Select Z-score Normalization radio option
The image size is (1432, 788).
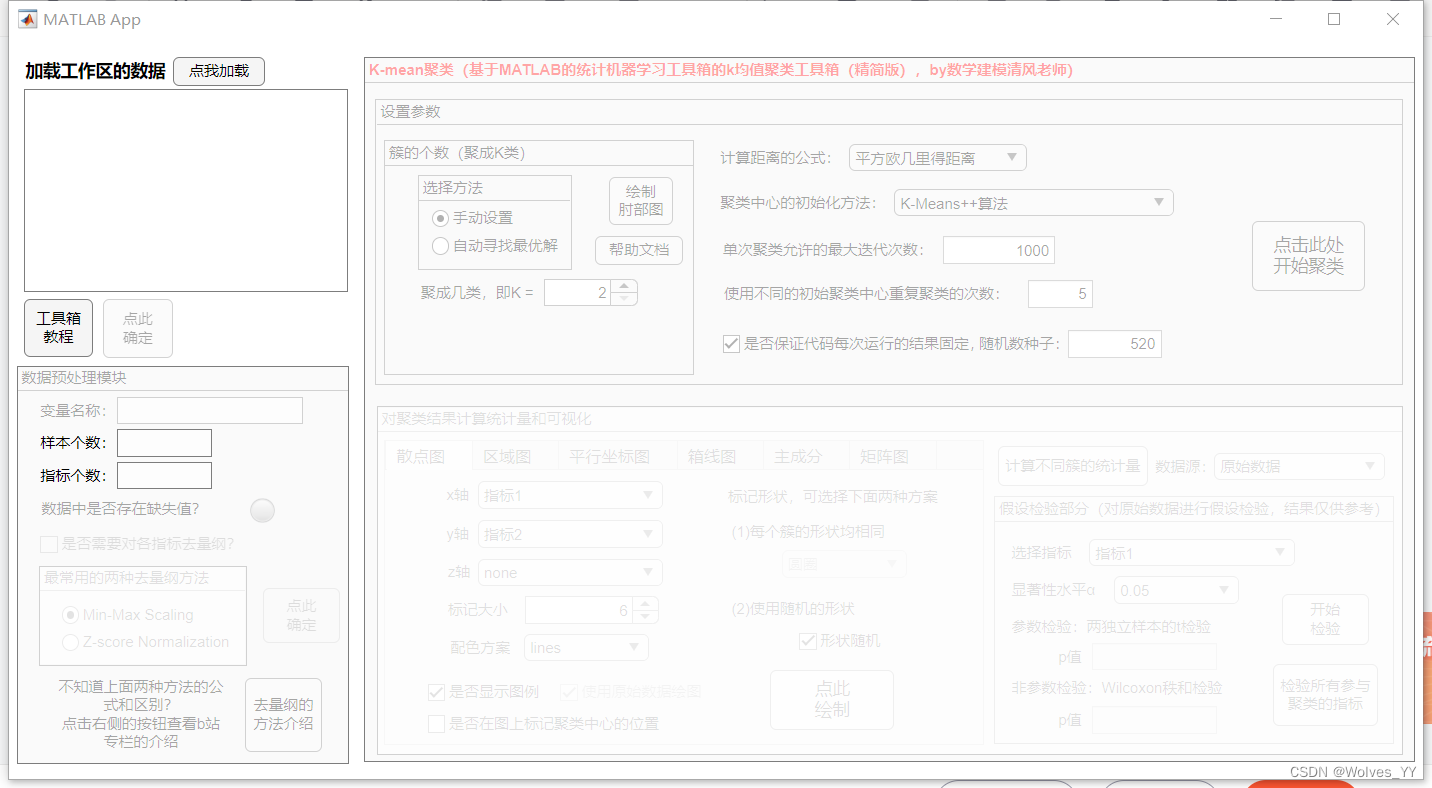[x=70, y=642]
